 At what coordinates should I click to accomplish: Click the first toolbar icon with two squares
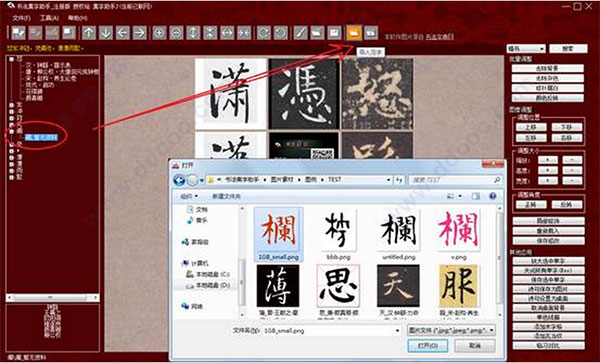click(x=18, y=33)
